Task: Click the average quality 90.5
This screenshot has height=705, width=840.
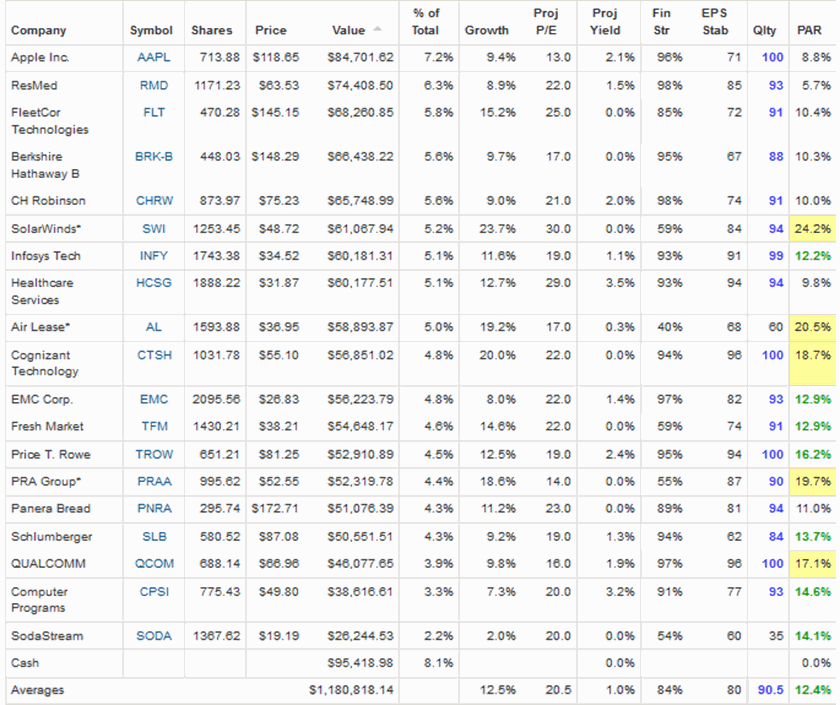Action: [x=771, y=690]
